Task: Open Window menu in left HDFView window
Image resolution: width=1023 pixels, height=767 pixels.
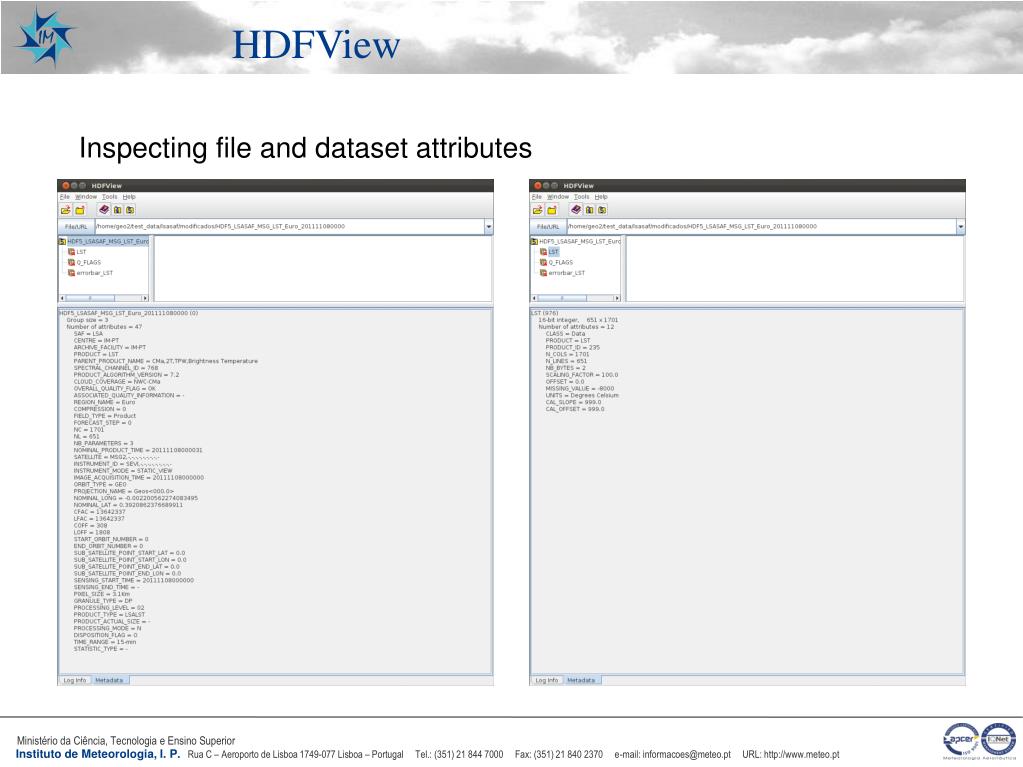Action: point(85,196)
